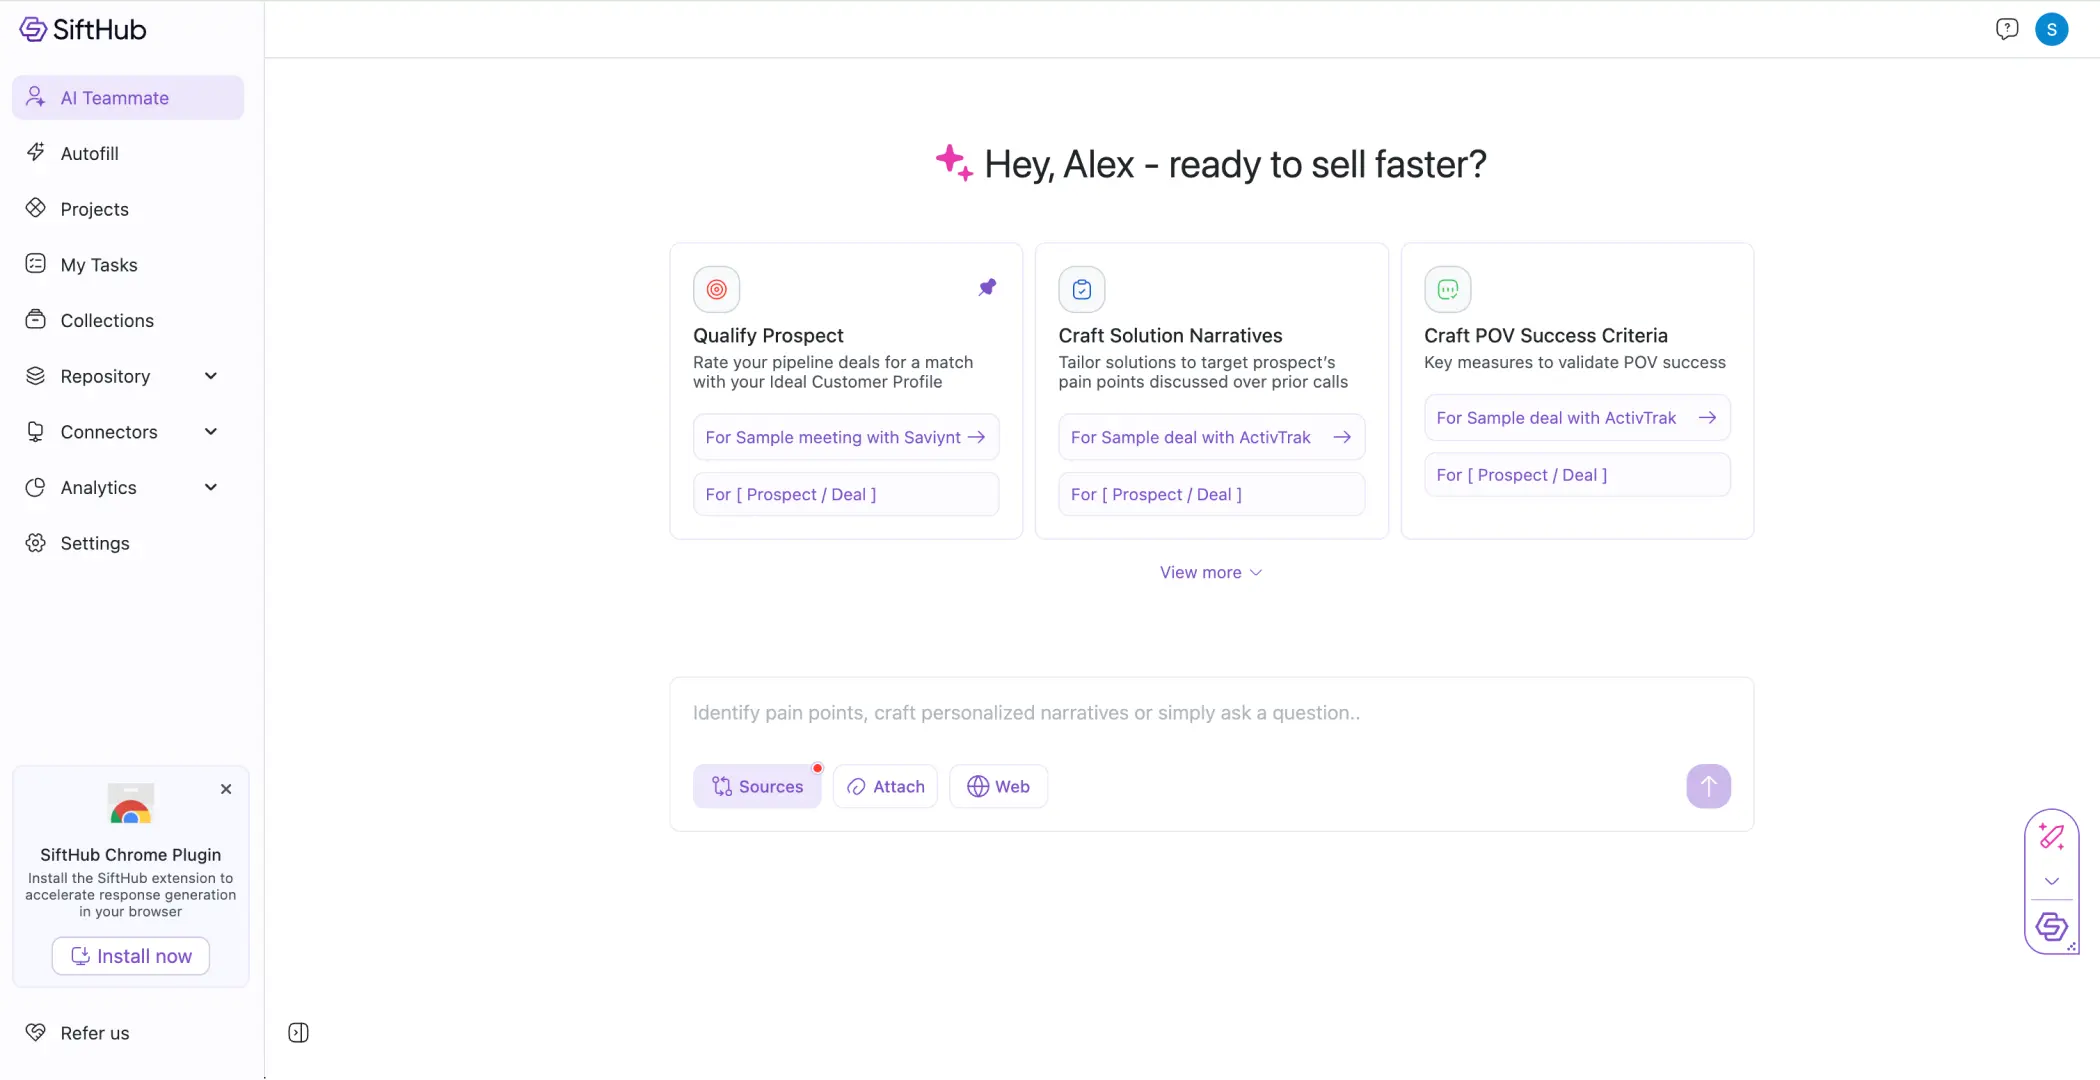Click the Qualify Prospect target icon
This screenshot has width=2100, height=1080.
pos(717,290)
